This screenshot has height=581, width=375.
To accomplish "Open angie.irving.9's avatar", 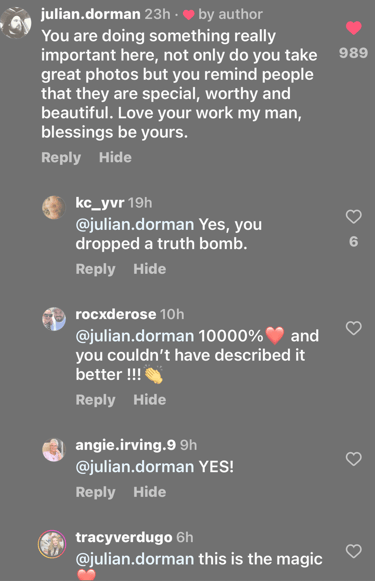I will click(54, 450).
